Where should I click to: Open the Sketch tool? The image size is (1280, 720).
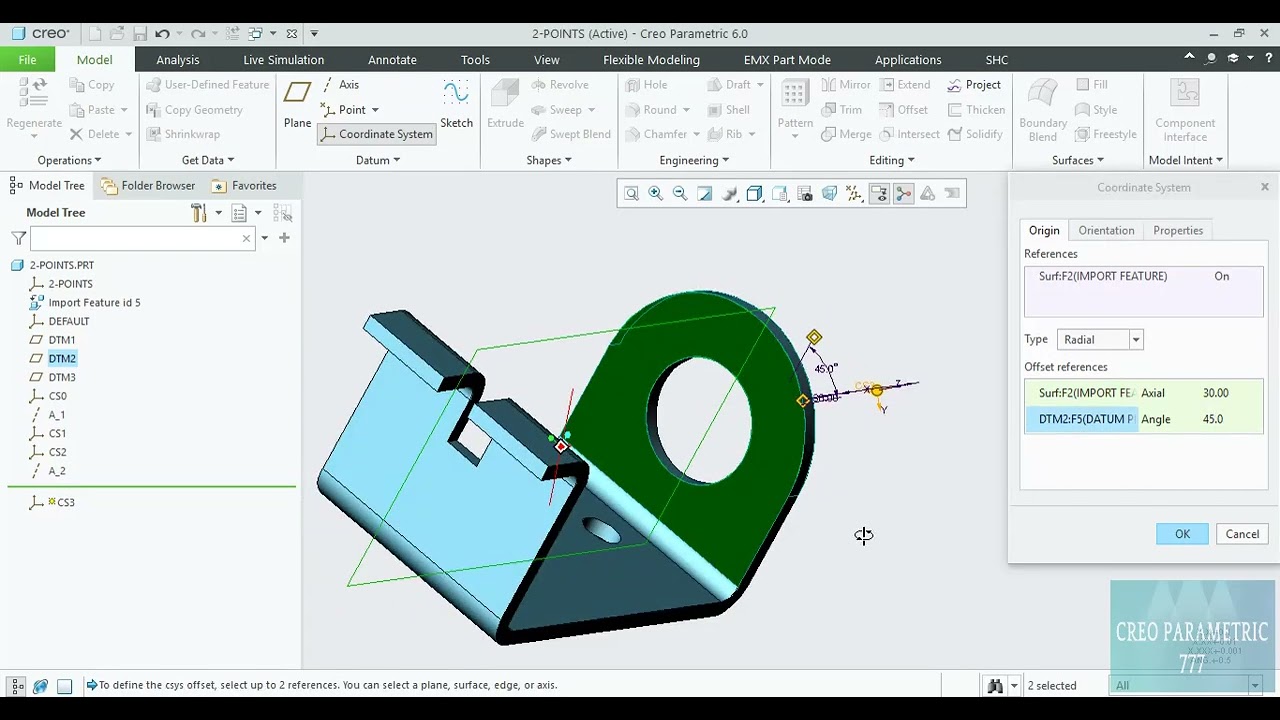pos(456,105)
